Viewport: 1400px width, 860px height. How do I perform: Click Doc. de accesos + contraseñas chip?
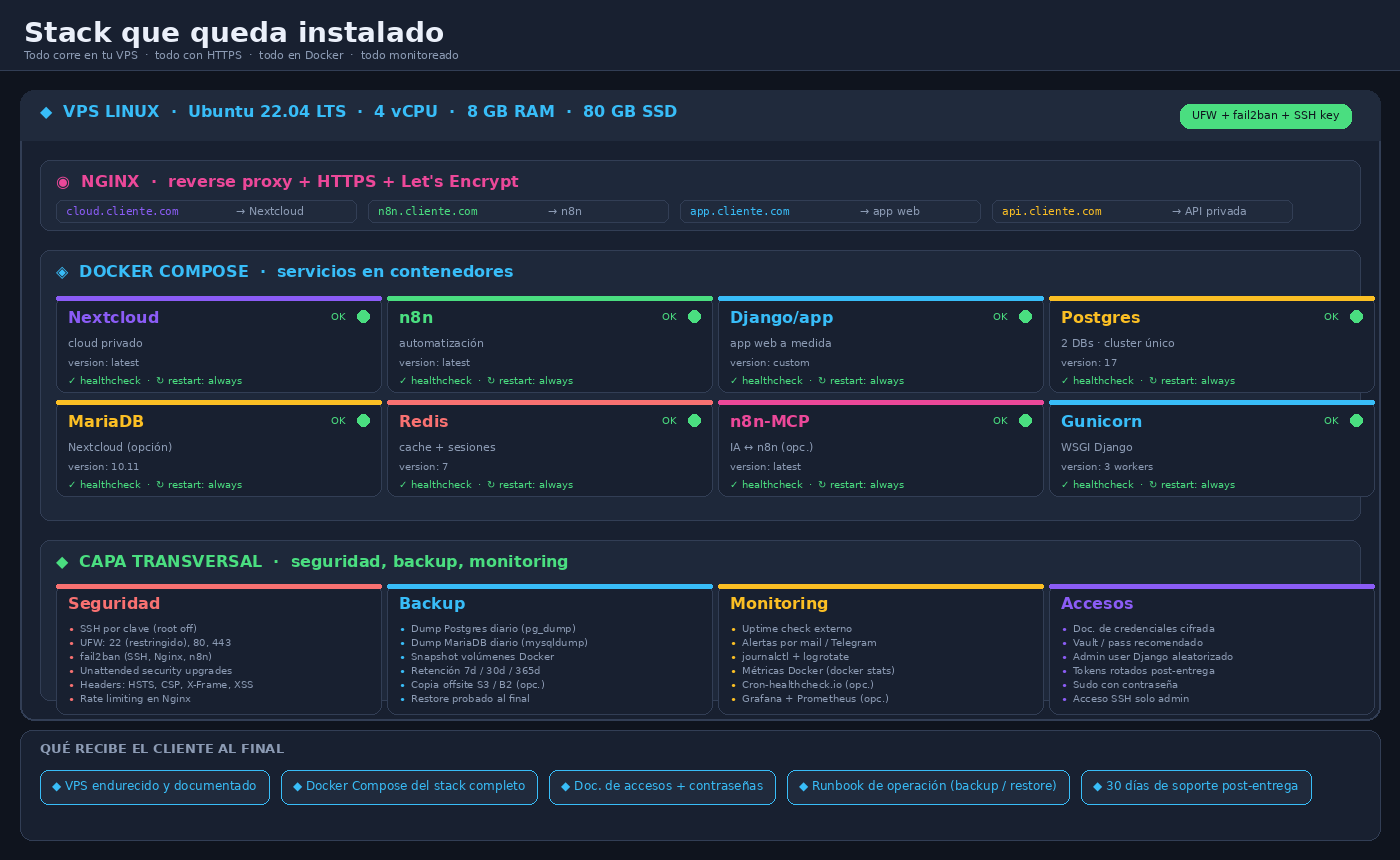tap(662, 787)
